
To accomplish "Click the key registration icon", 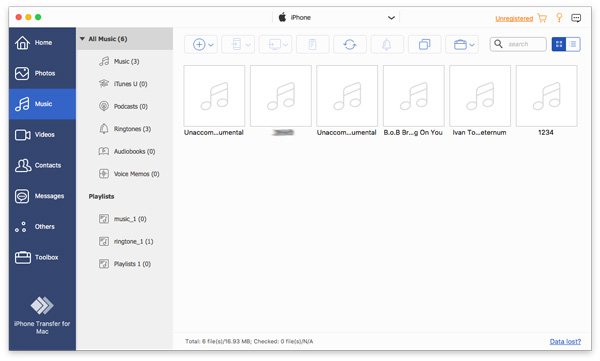I will (x=559, y=18).
